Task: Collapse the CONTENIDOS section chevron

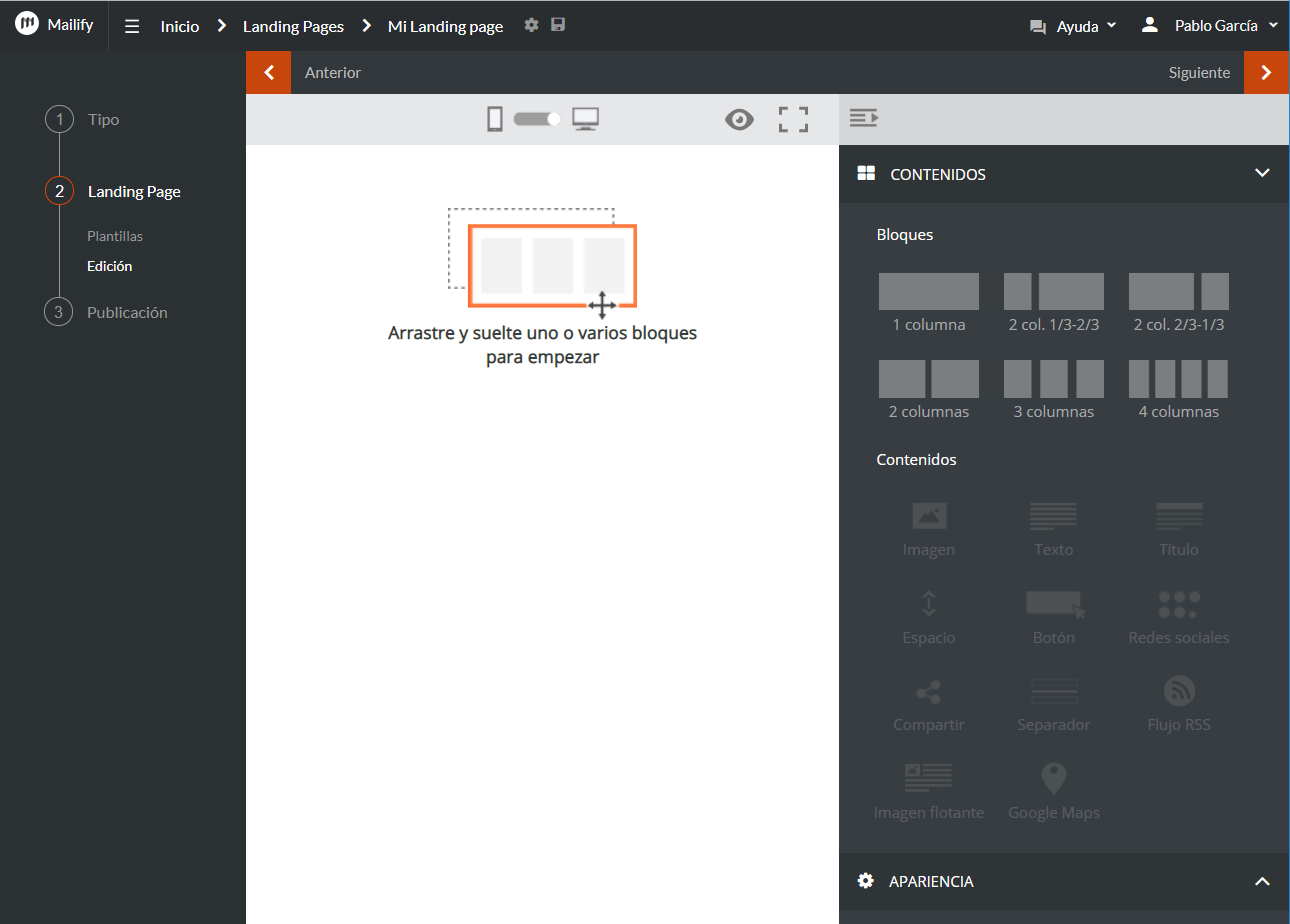Action: [x=1262, y=173]
